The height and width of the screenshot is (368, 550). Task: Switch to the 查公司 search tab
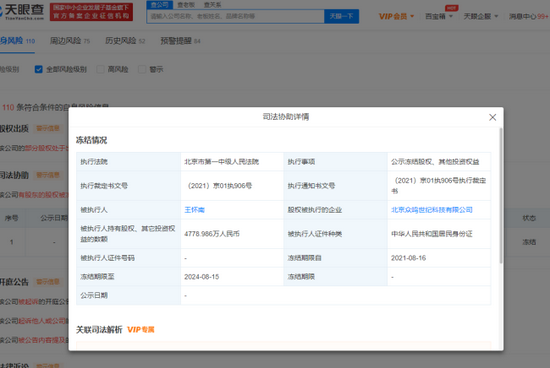click(x=160, y=5)
